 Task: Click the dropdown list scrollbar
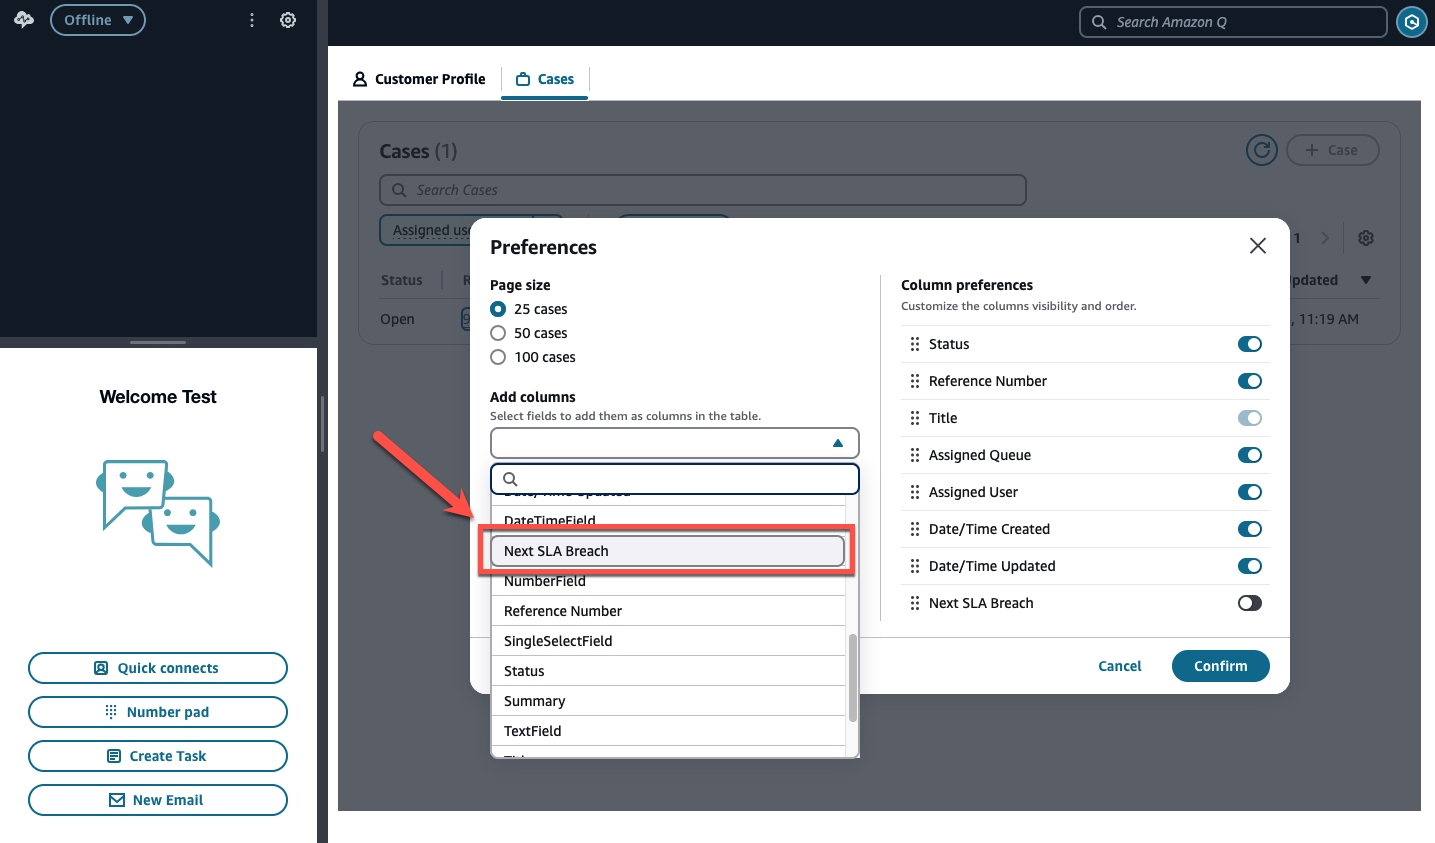pos(852,677)
